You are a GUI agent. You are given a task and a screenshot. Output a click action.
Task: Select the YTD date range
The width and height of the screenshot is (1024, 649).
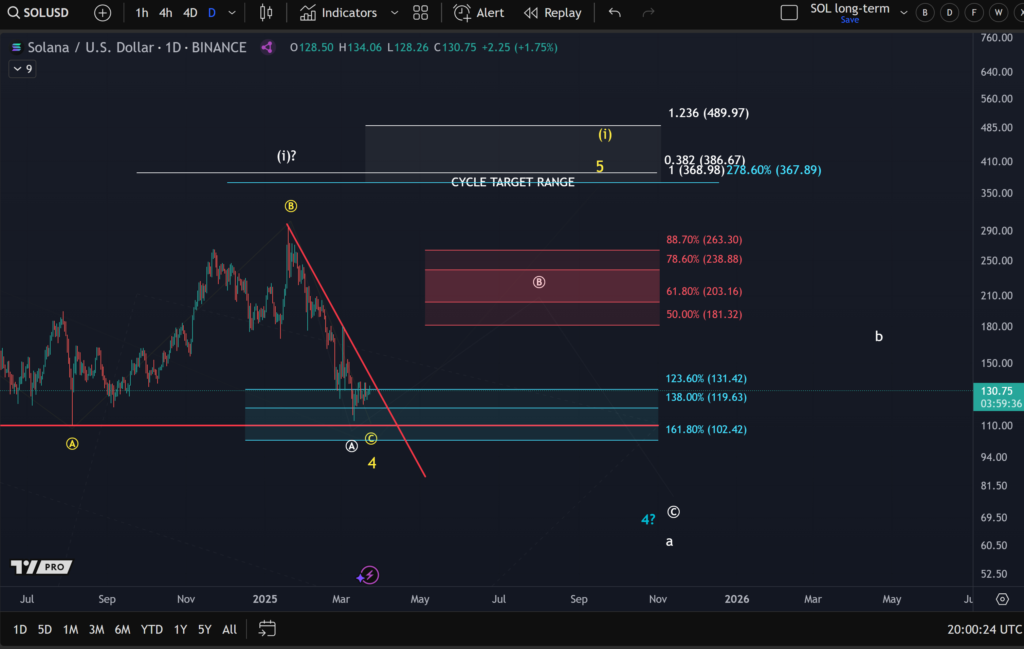(x=152, y=629)
